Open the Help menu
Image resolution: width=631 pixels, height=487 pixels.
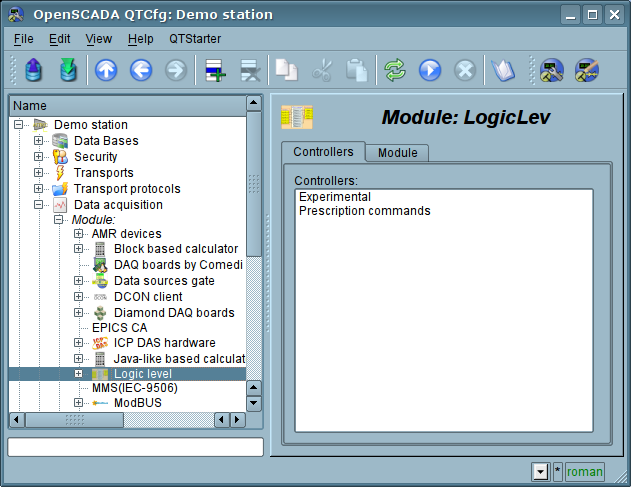point(140,39)
